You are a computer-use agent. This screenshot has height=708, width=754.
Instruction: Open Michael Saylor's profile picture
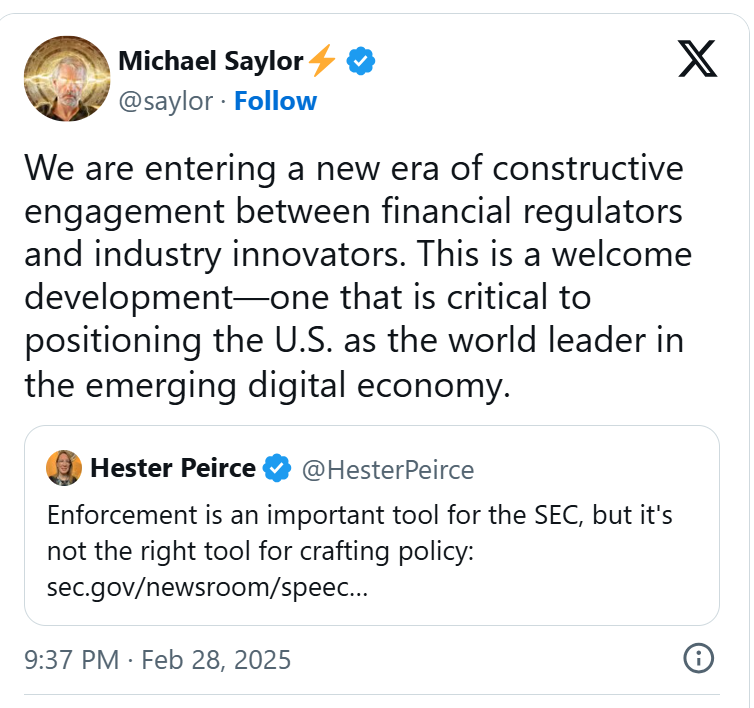tap(65, 80)
